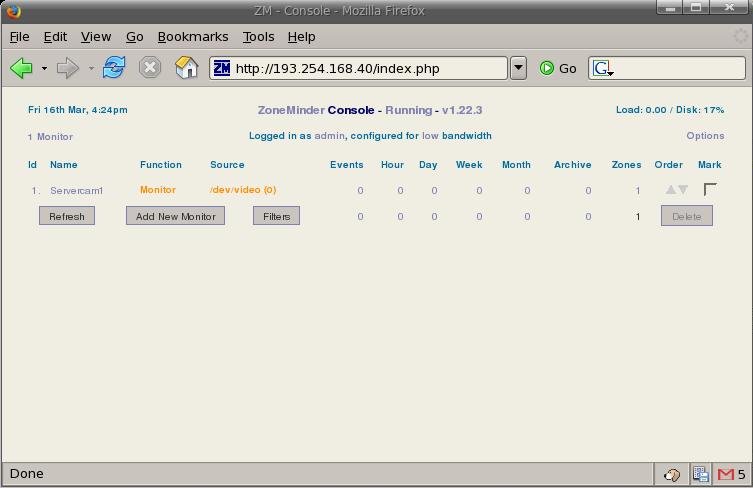This screenshot has width=753, height=488.
Task: Click the Firefox logo in title bar
Action: (x=14, y=10)
